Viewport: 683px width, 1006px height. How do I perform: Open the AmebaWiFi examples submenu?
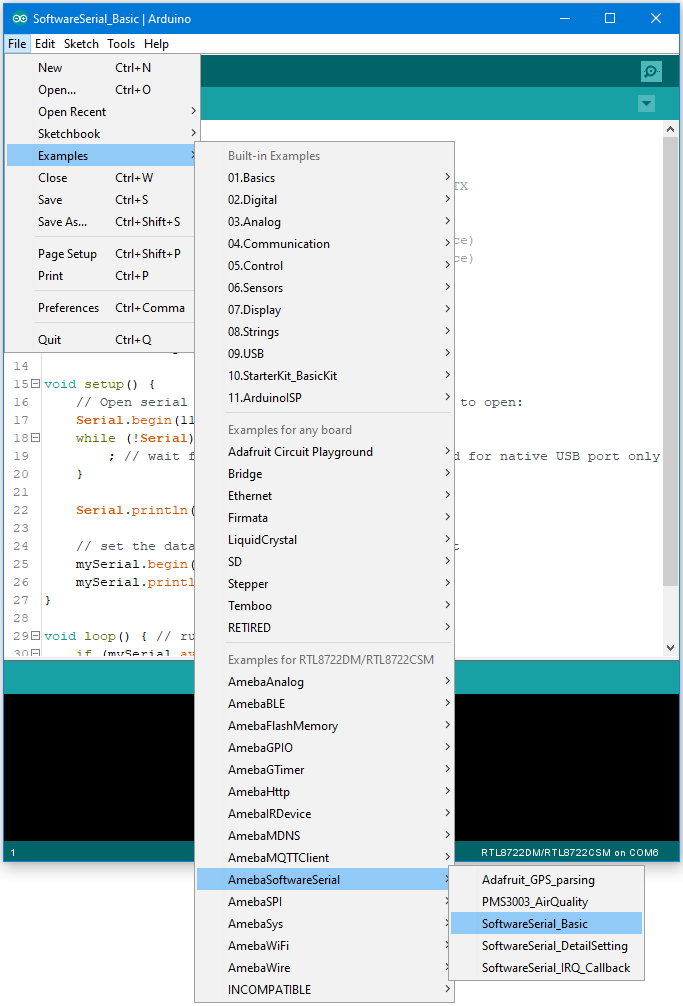(x=325, y=946)
